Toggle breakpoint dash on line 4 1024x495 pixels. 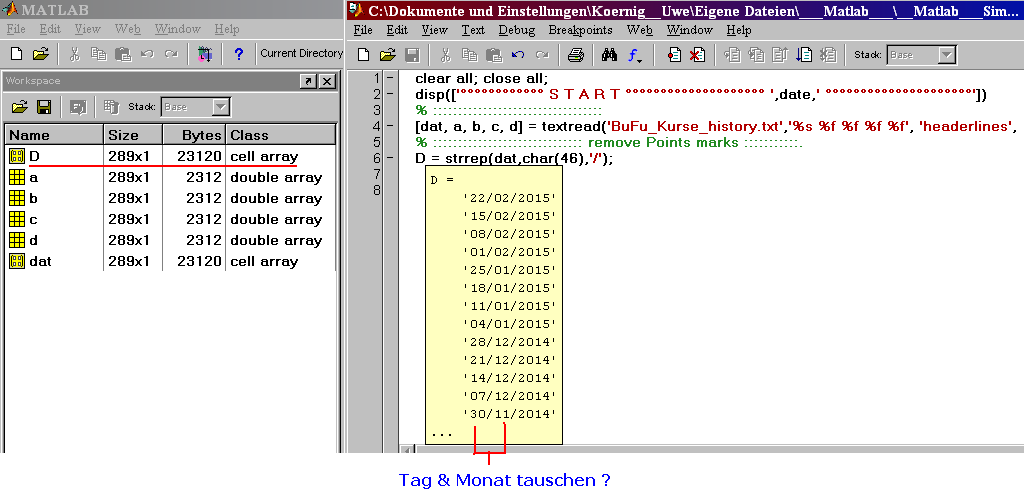[389, 126]
